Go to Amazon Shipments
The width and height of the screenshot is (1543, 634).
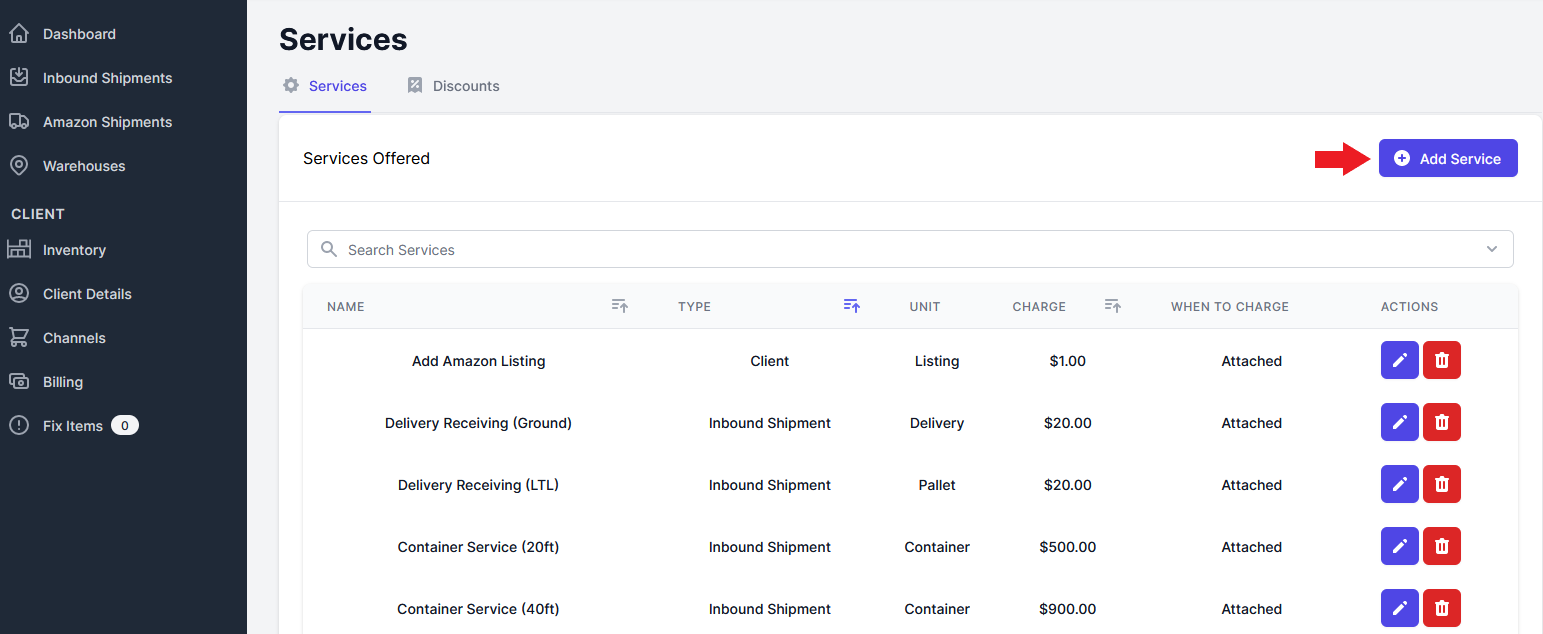point(108,122)
